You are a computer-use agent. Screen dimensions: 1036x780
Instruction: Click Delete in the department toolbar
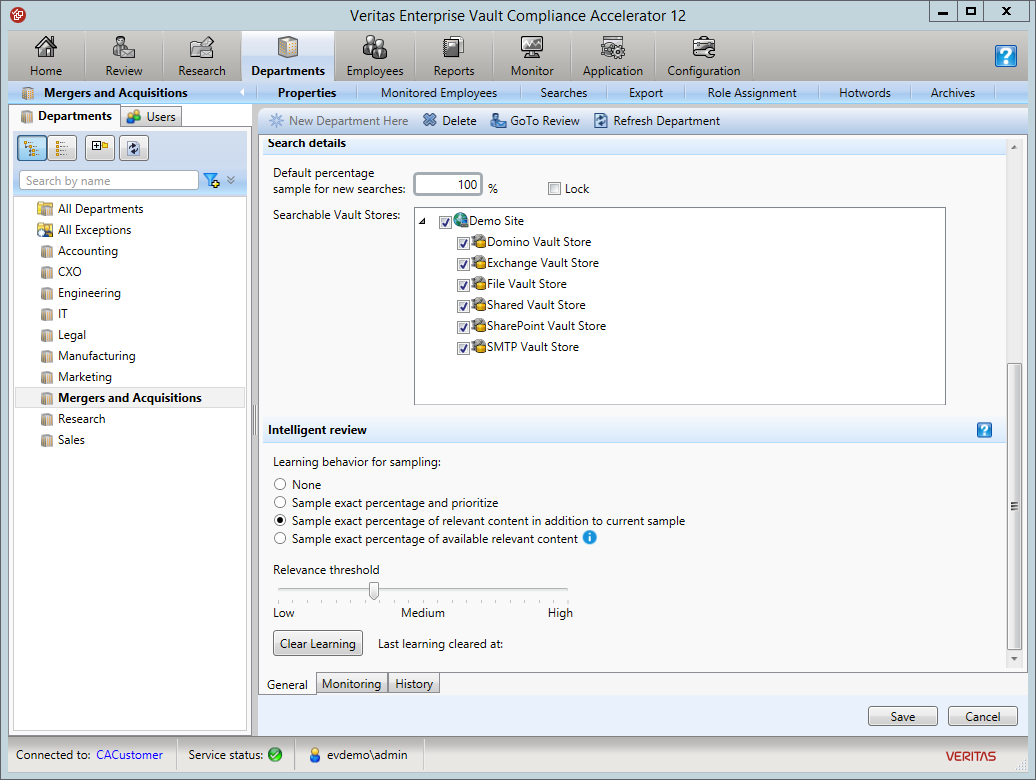pos(450,121)
